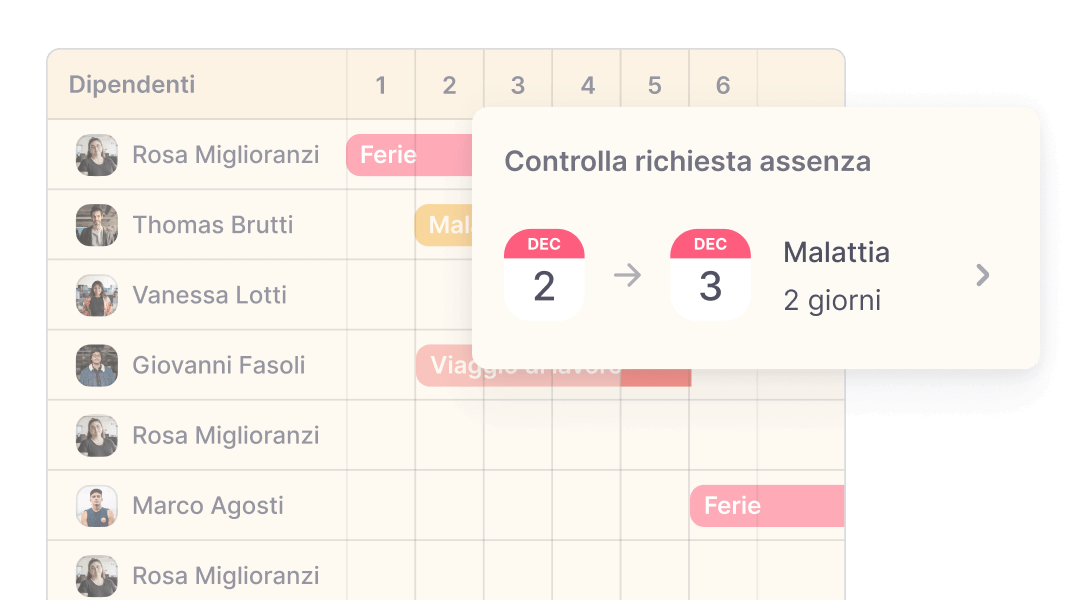Click the 2 giorni duration text
The height and width of the screenshot is (600, 1088).
[x=830, y=298]
